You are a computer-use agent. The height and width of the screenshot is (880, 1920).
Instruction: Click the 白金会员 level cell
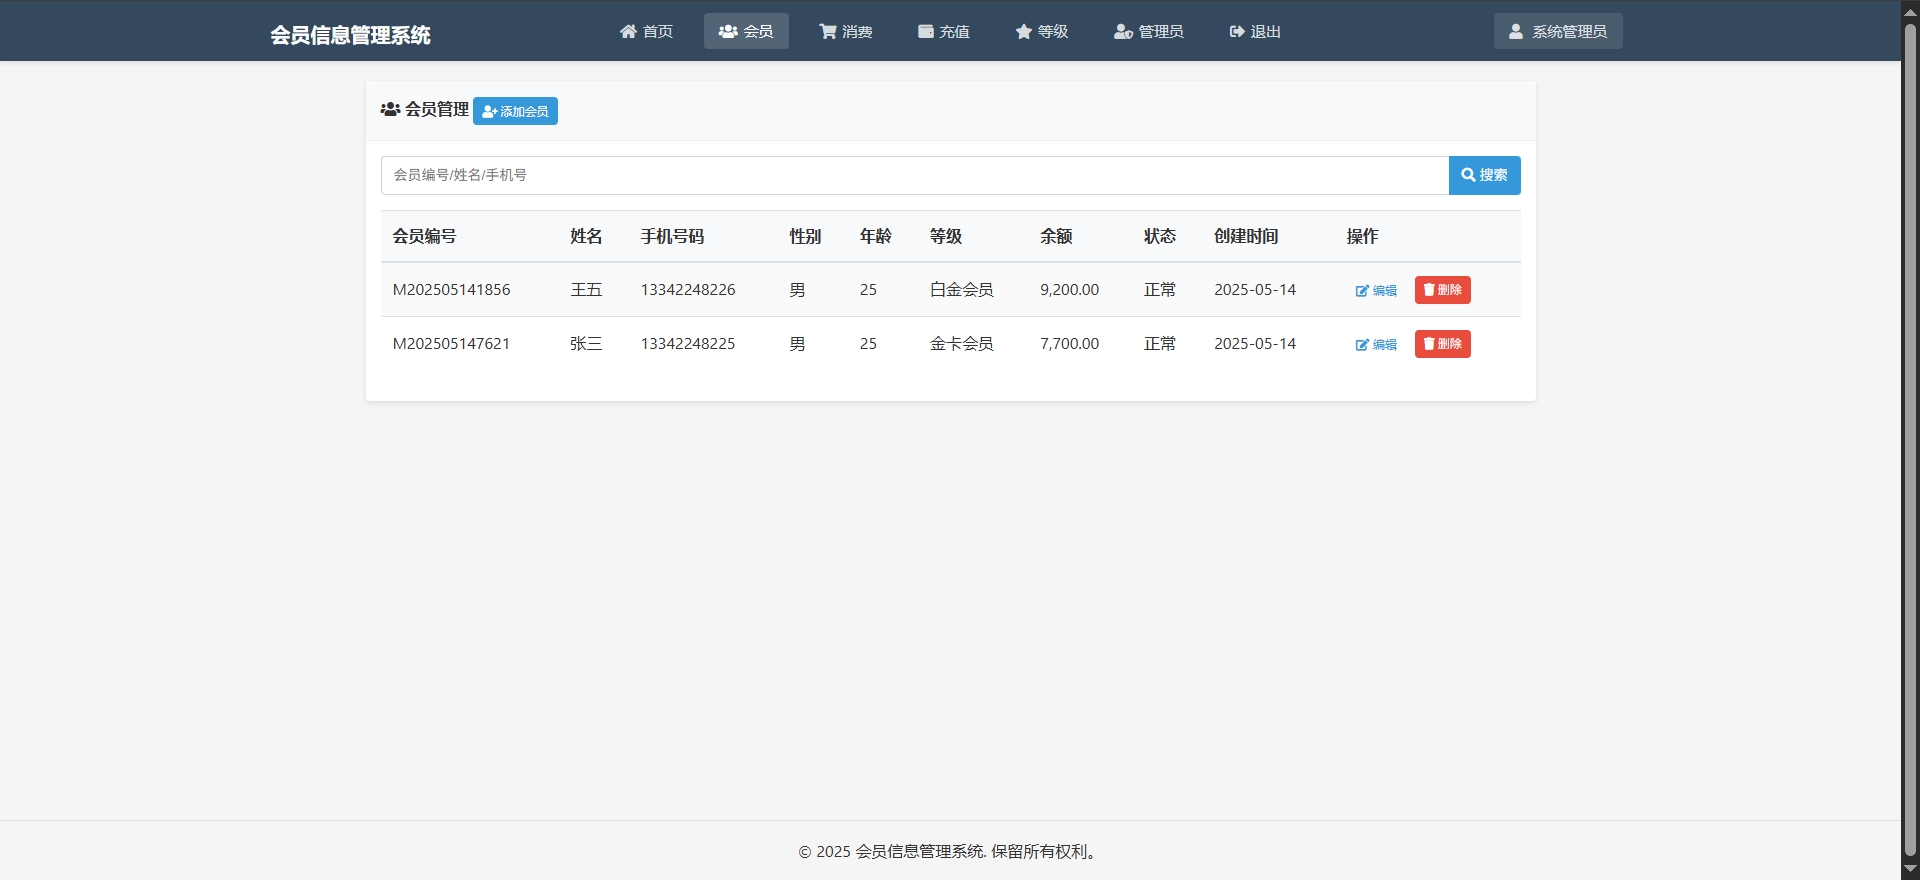[x=961, y=290]
